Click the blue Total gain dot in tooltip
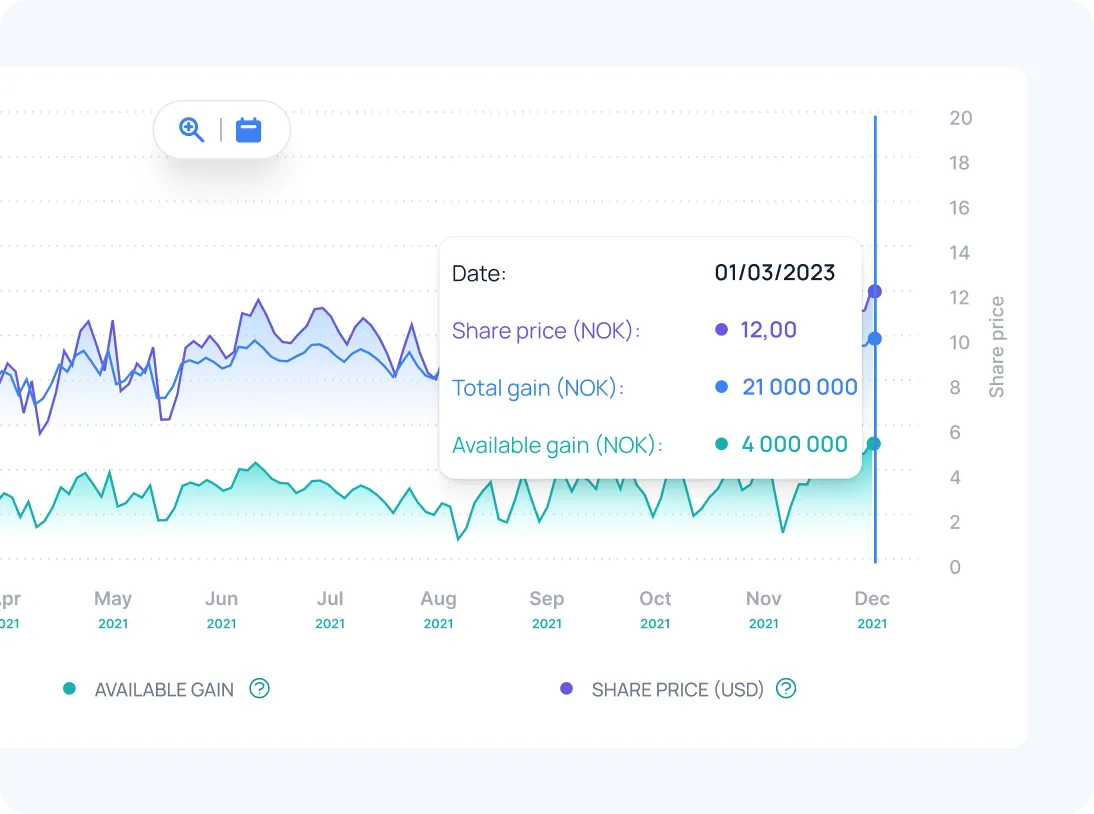Image resolution: width=1094 pixels, height=814 pixels. click(x=721, y=387)
